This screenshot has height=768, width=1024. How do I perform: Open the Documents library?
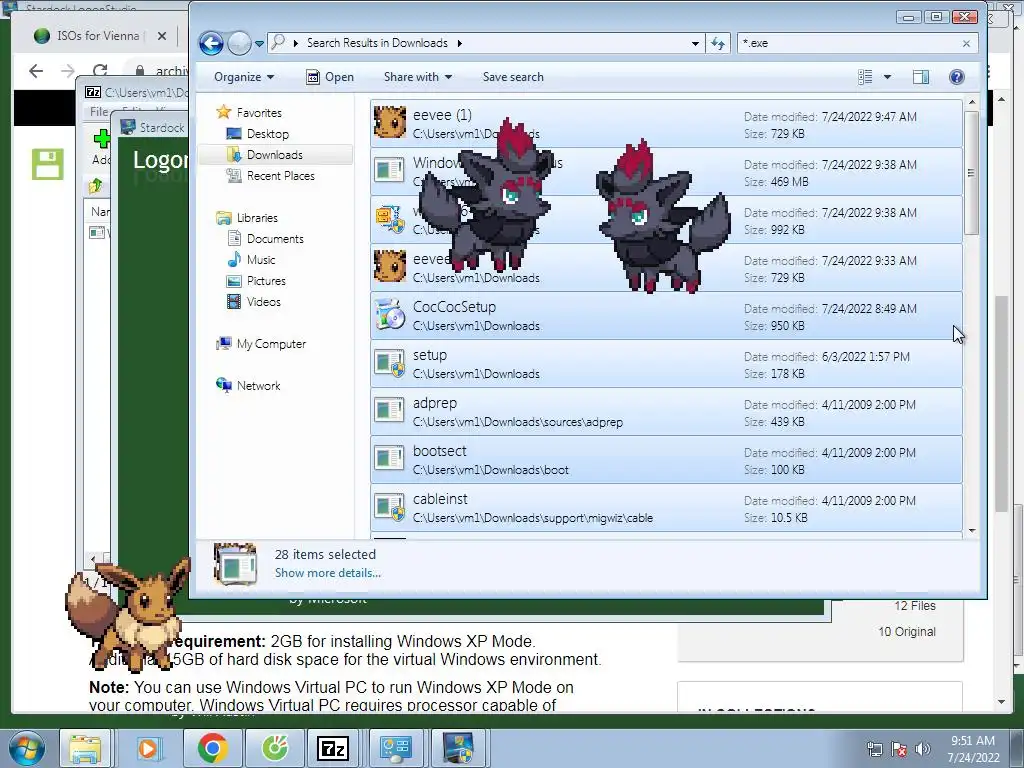click(x=275, y=238)
